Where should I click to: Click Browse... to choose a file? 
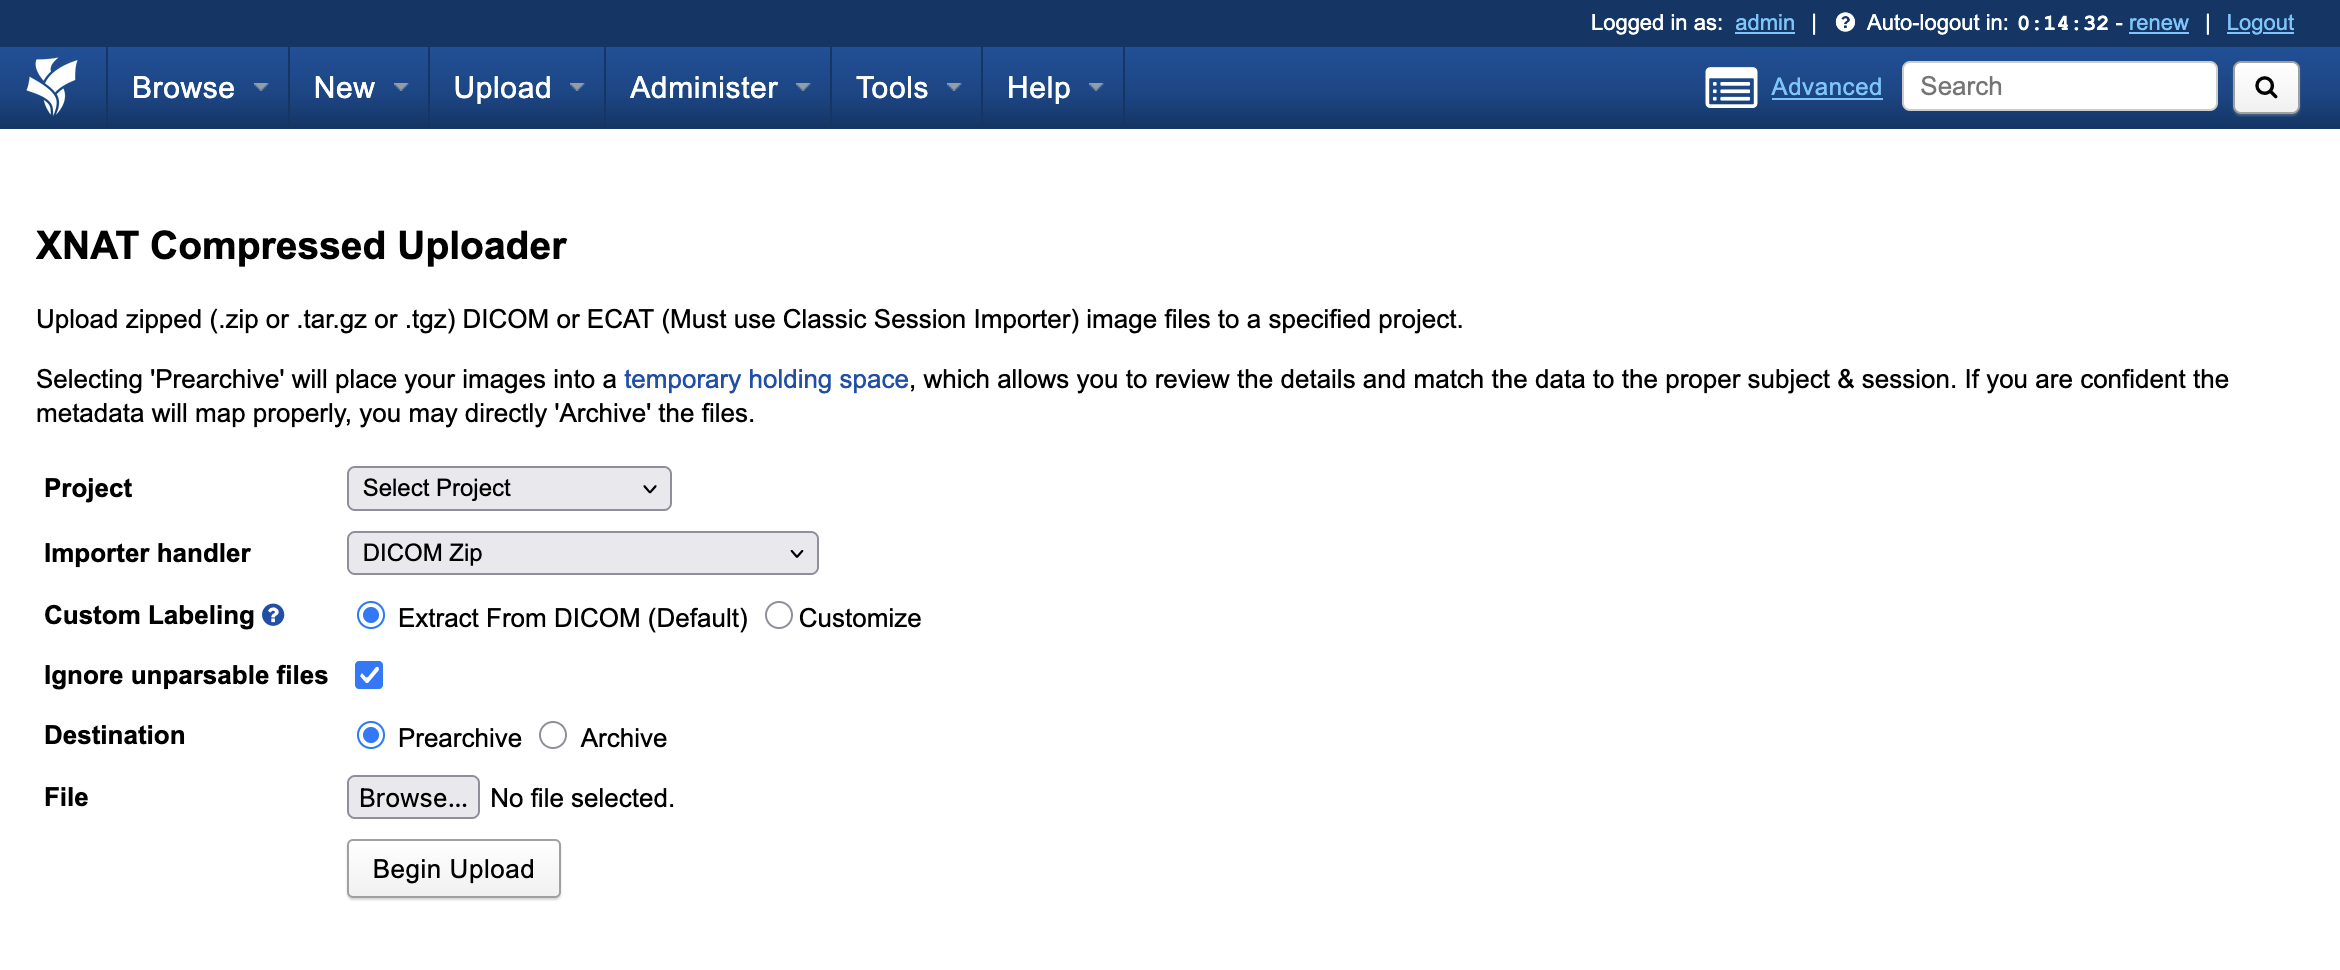tap(413, 797)
